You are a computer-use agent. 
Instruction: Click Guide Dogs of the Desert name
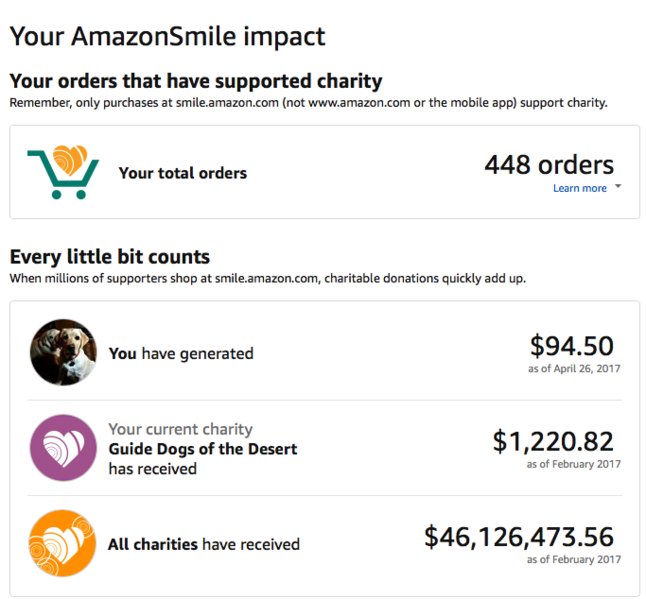point(203,449)
